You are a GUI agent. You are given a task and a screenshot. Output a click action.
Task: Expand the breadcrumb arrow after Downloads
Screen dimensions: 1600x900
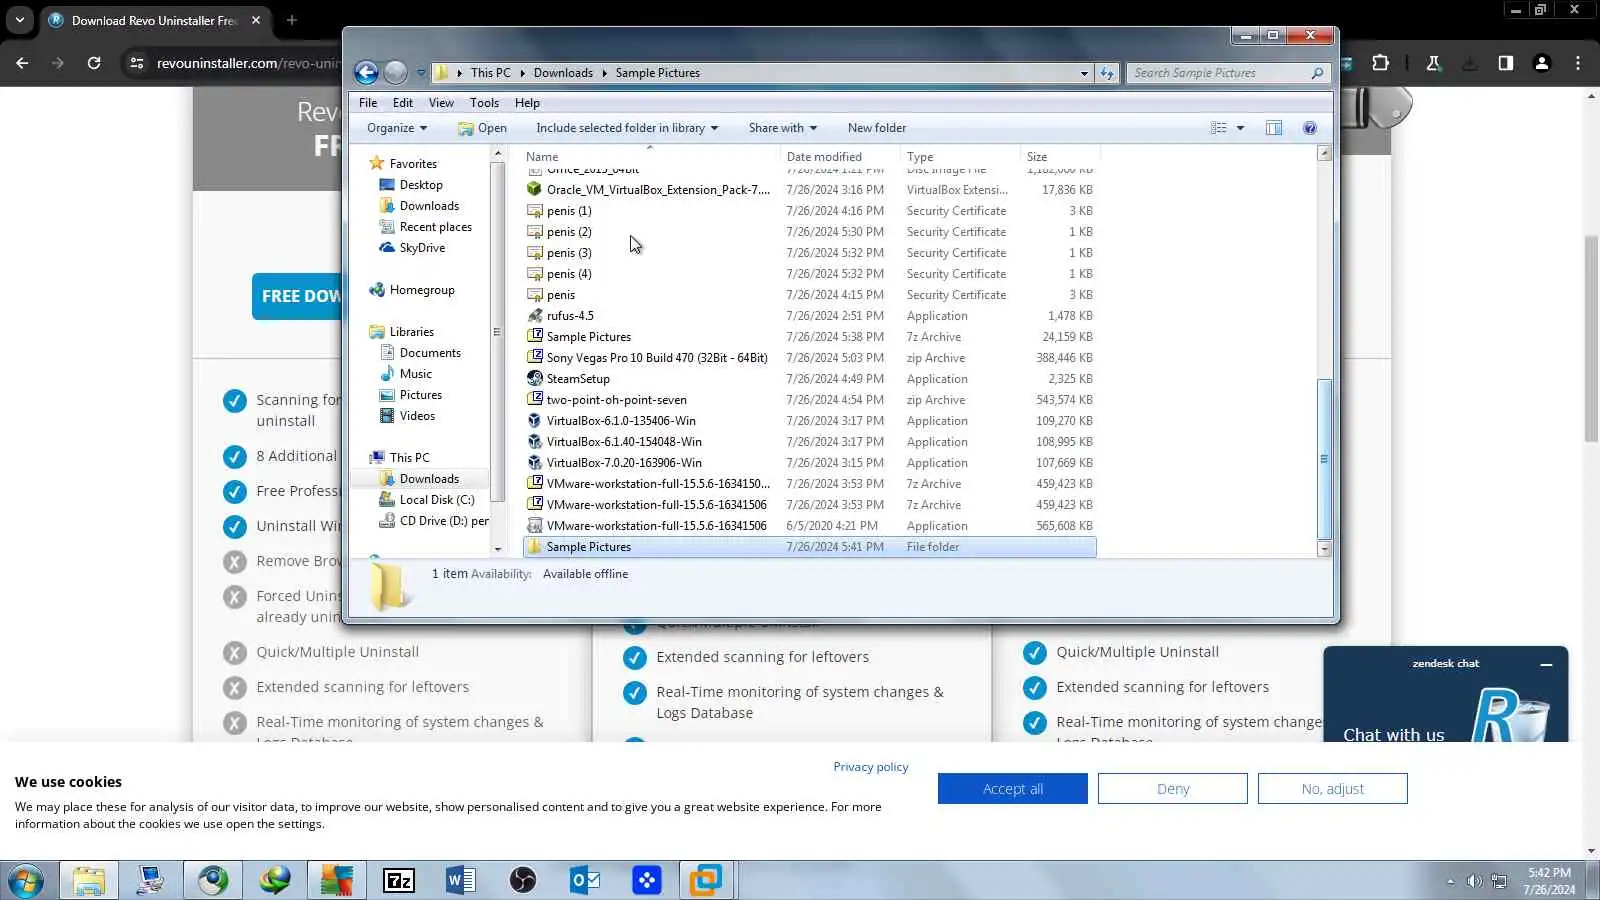(605, 73)
